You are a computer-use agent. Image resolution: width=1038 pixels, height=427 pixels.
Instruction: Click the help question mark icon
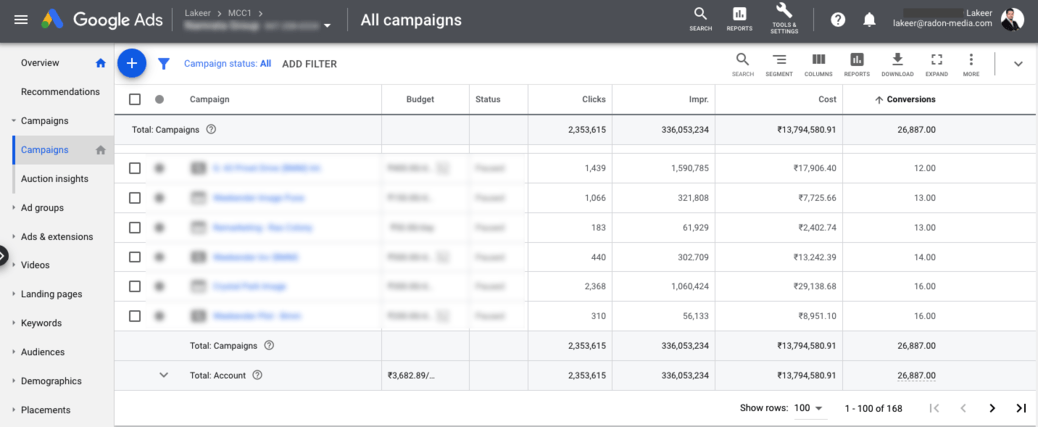838,20
